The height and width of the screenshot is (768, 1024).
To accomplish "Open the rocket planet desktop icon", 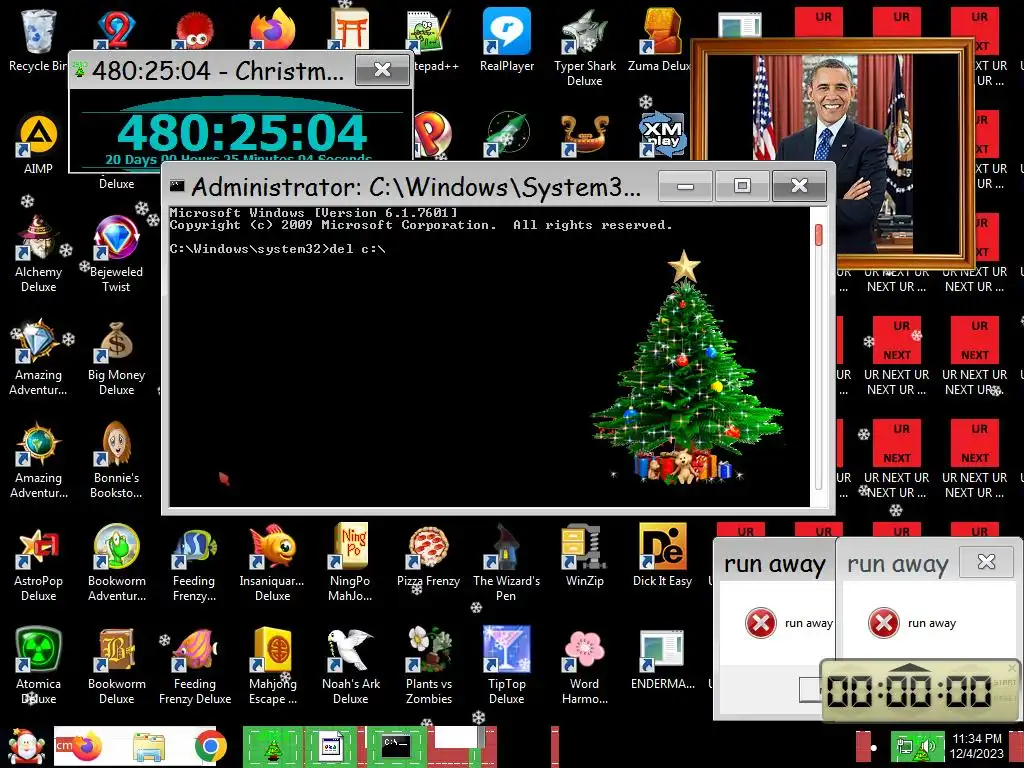I will pyautogui.click(x=506, y=135).
